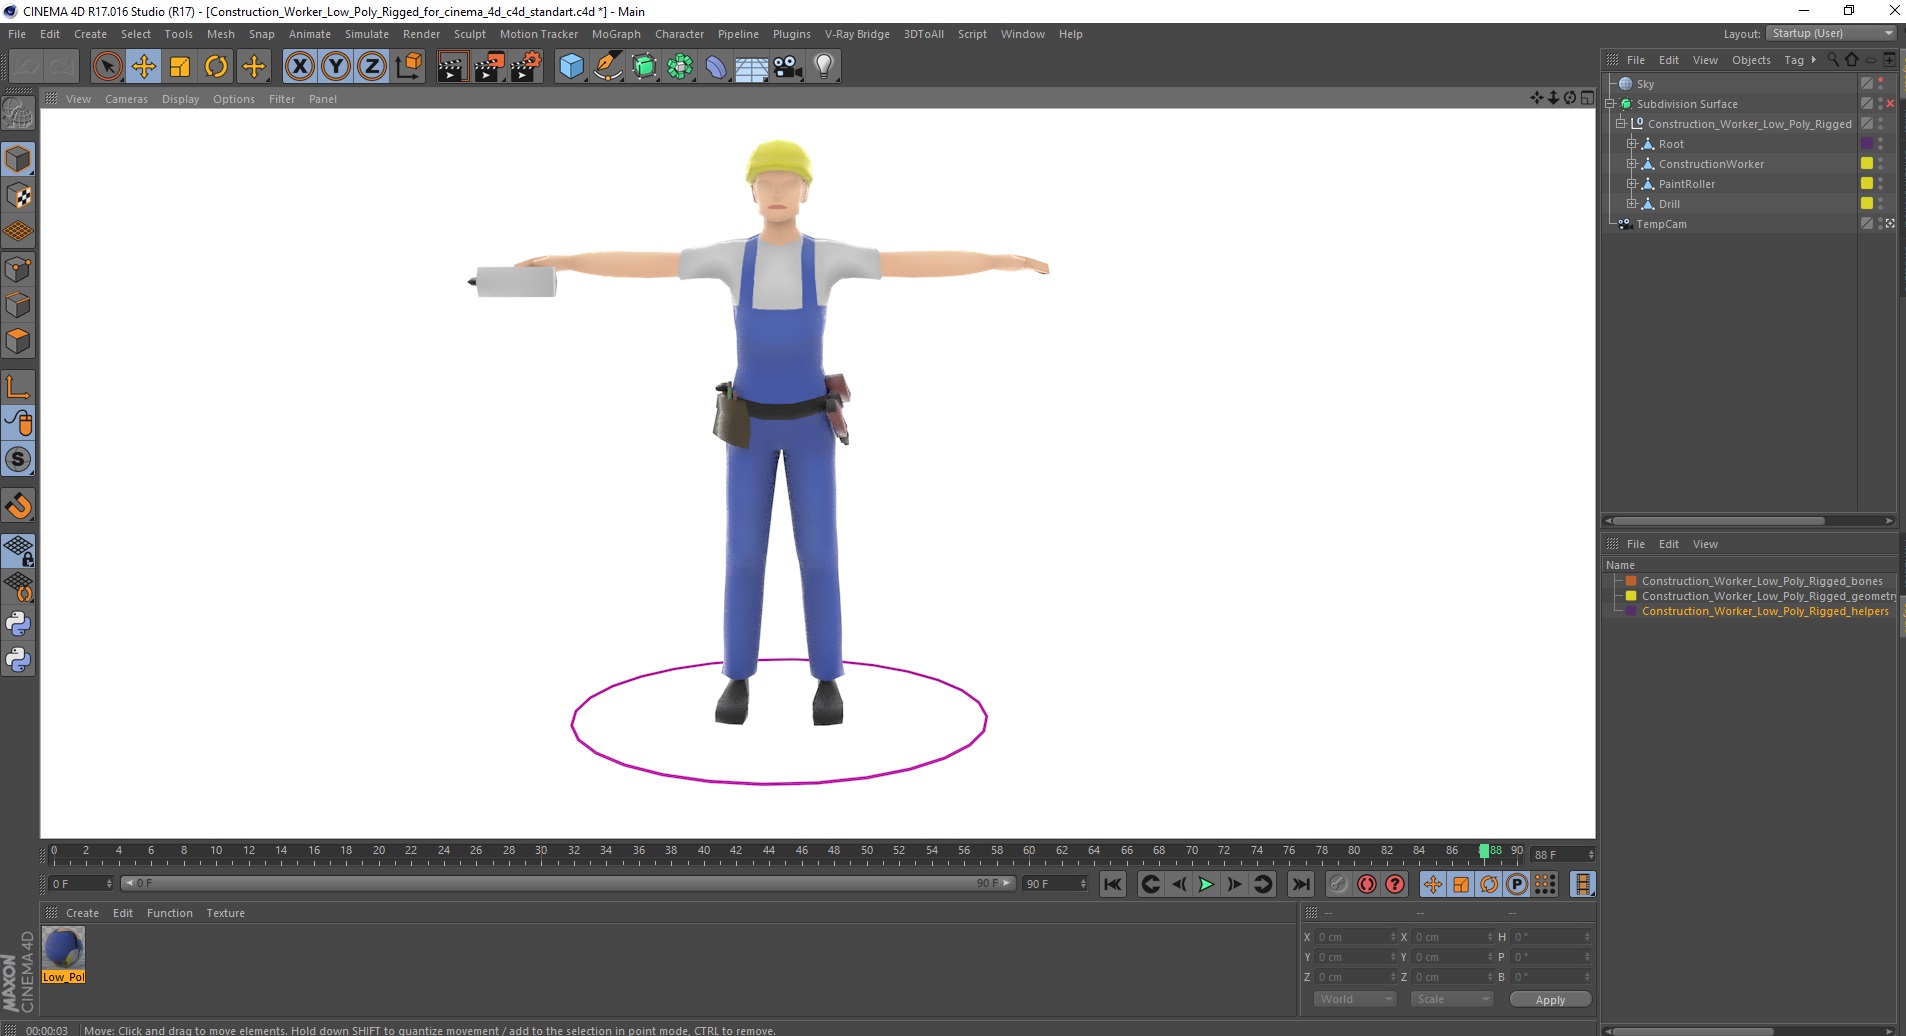Open the viewport Display menu
This screenshot has width=1906, height=1036.
[180, 99]
